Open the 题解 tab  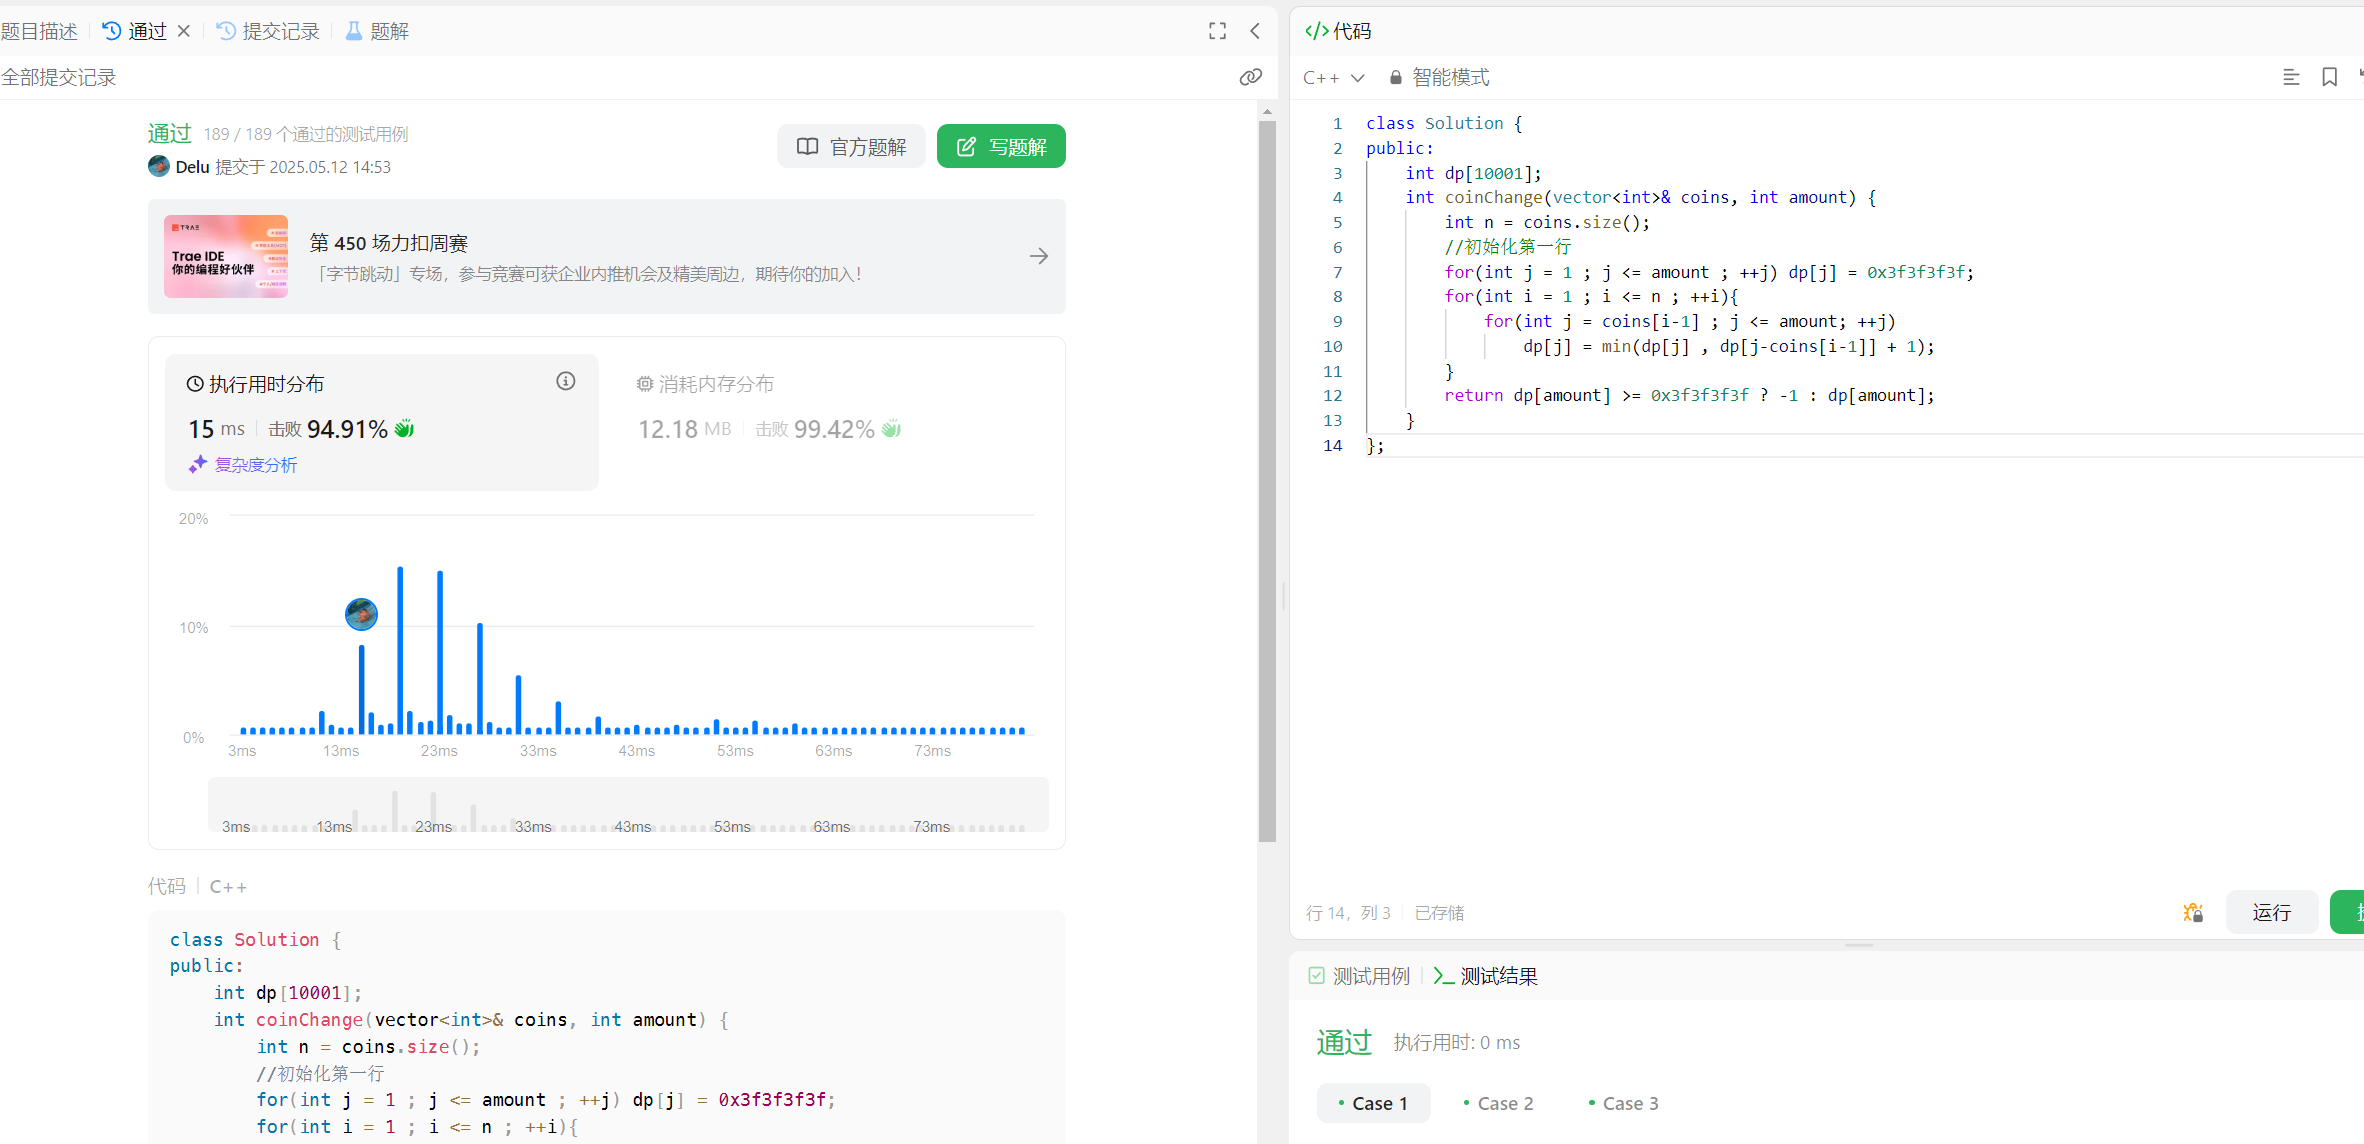coord(378,31)
